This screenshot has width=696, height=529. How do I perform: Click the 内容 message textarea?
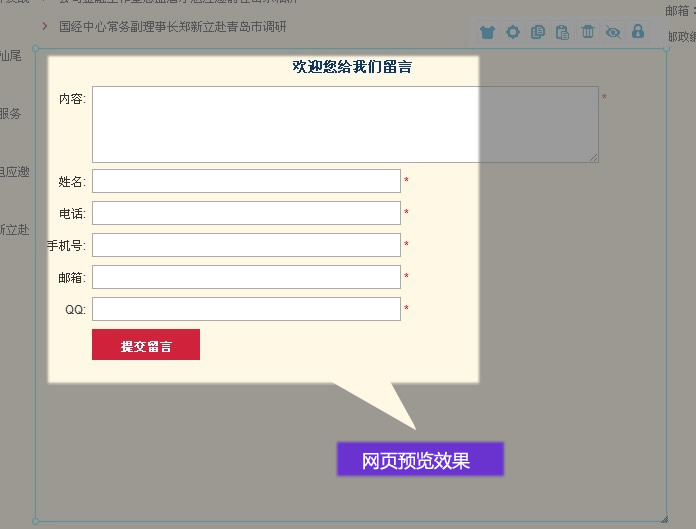tap(345, 124)
